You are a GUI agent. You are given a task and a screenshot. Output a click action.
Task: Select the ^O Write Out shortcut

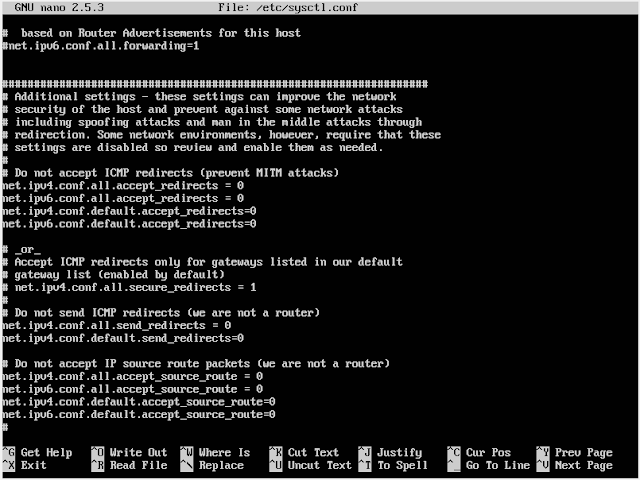(x=129, y=453)
